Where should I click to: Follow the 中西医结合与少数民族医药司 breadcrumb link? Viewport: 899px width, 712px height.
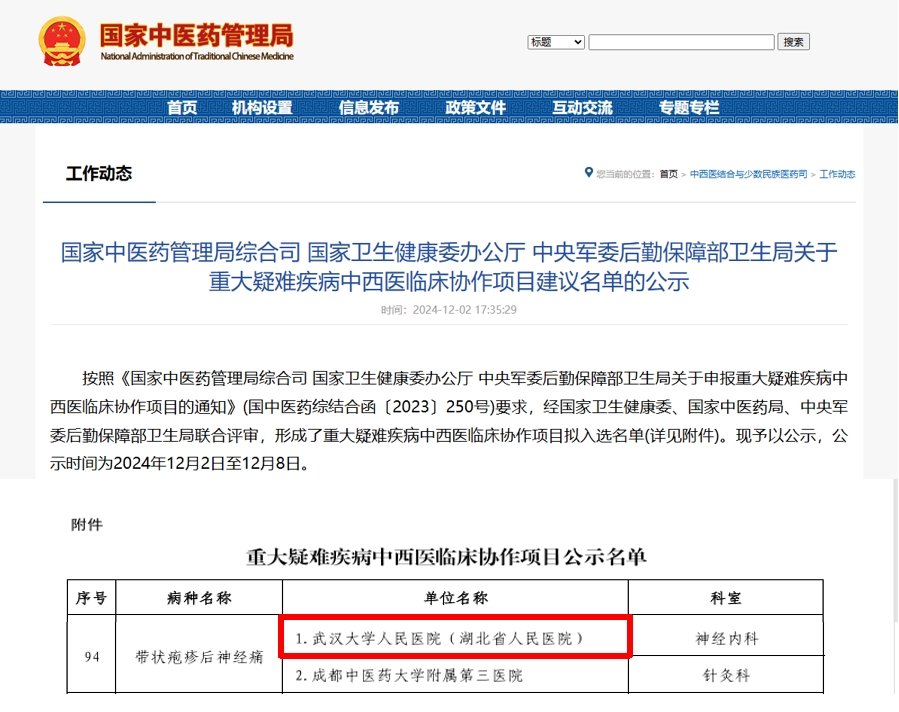tap(748, 174)
